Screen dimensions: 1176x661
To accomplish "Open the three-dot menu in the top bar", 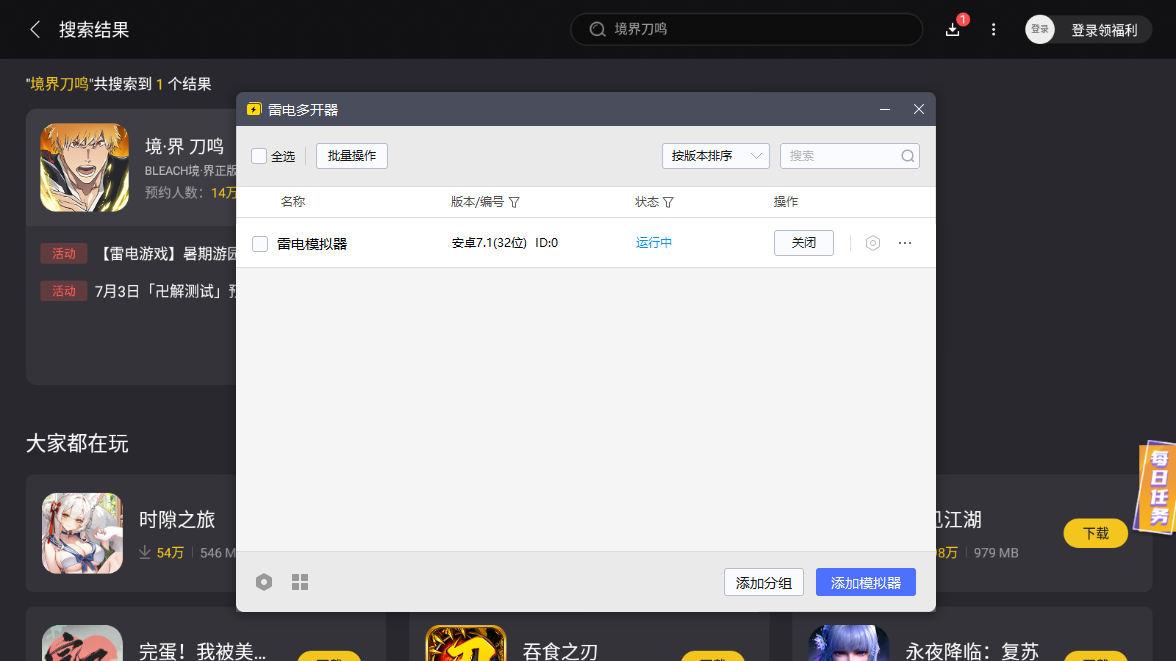I will (x=993, y=29).
